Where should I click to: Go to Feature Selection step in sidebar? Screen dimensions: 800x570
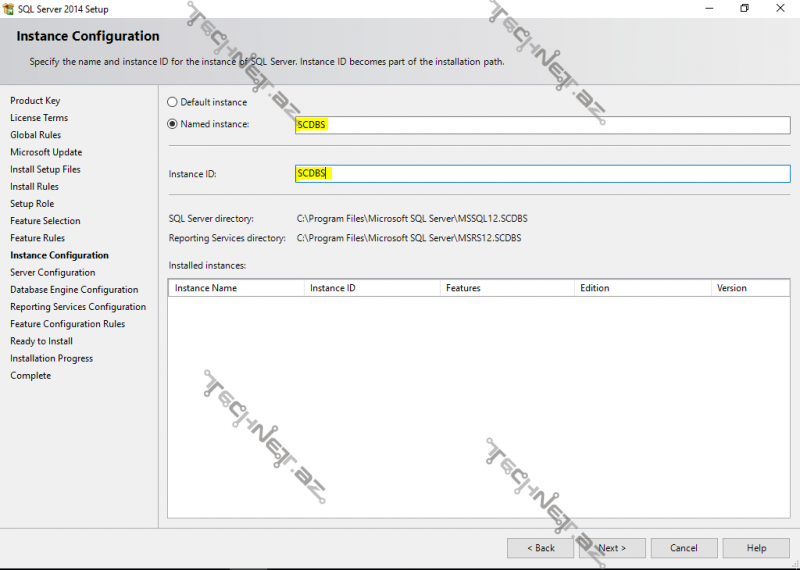[45, 221]
